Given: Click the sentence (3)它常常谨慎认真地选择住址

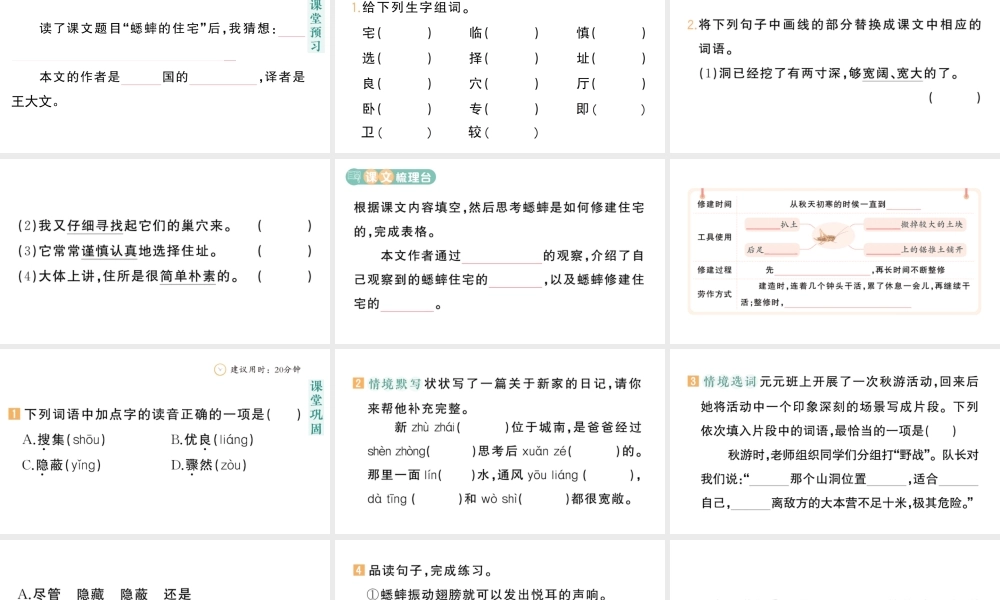Looking at the screenshot, I should tap(117, 251).
